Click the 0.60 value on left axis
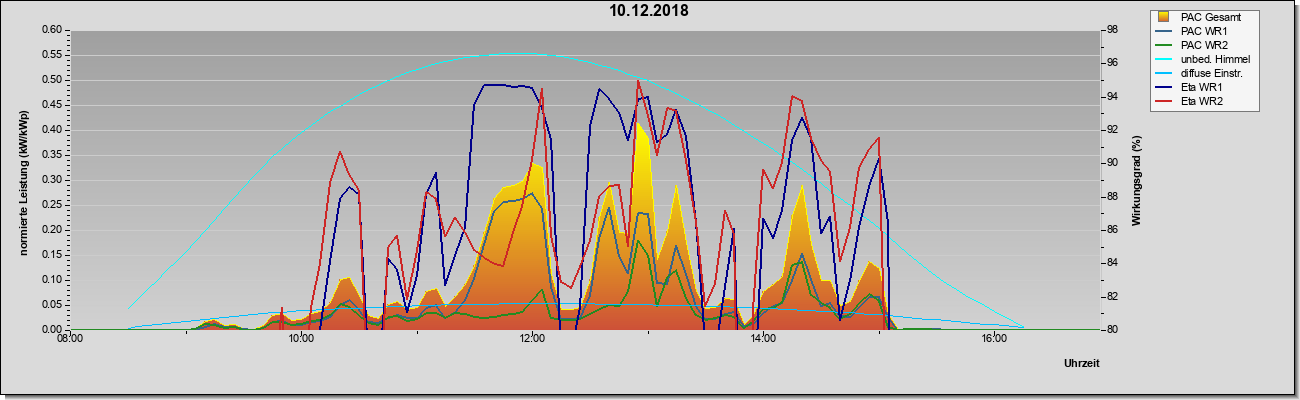The width and height of the screenshot is (1300, 400). 52,30
